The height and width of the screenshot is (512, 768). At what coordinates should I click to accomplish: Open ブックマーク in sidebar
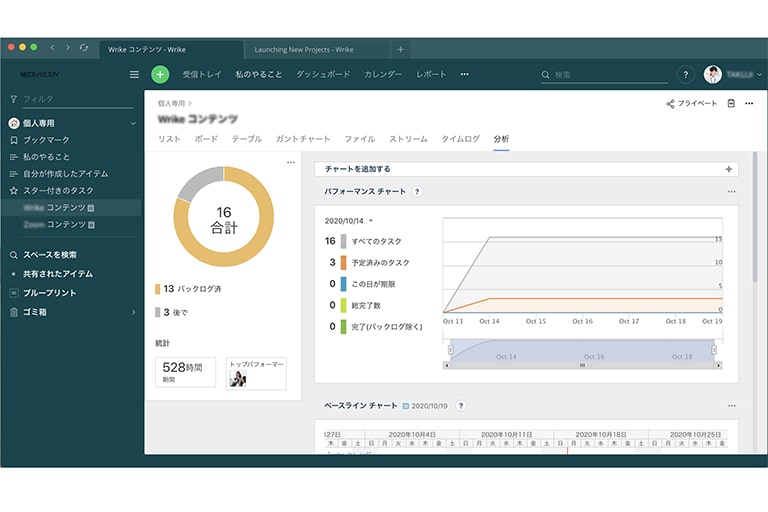pyautogui.click(x=46, y=140)
